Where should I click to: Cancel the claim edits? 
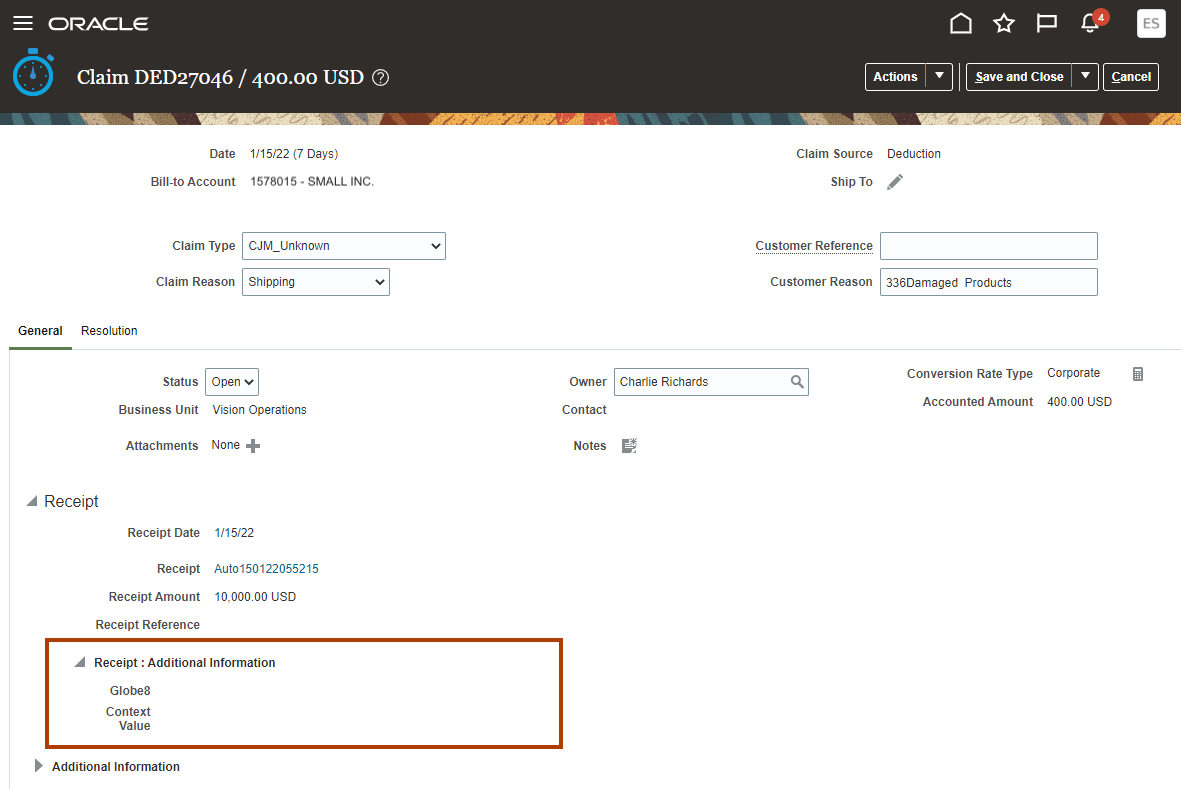(1130, 76)
